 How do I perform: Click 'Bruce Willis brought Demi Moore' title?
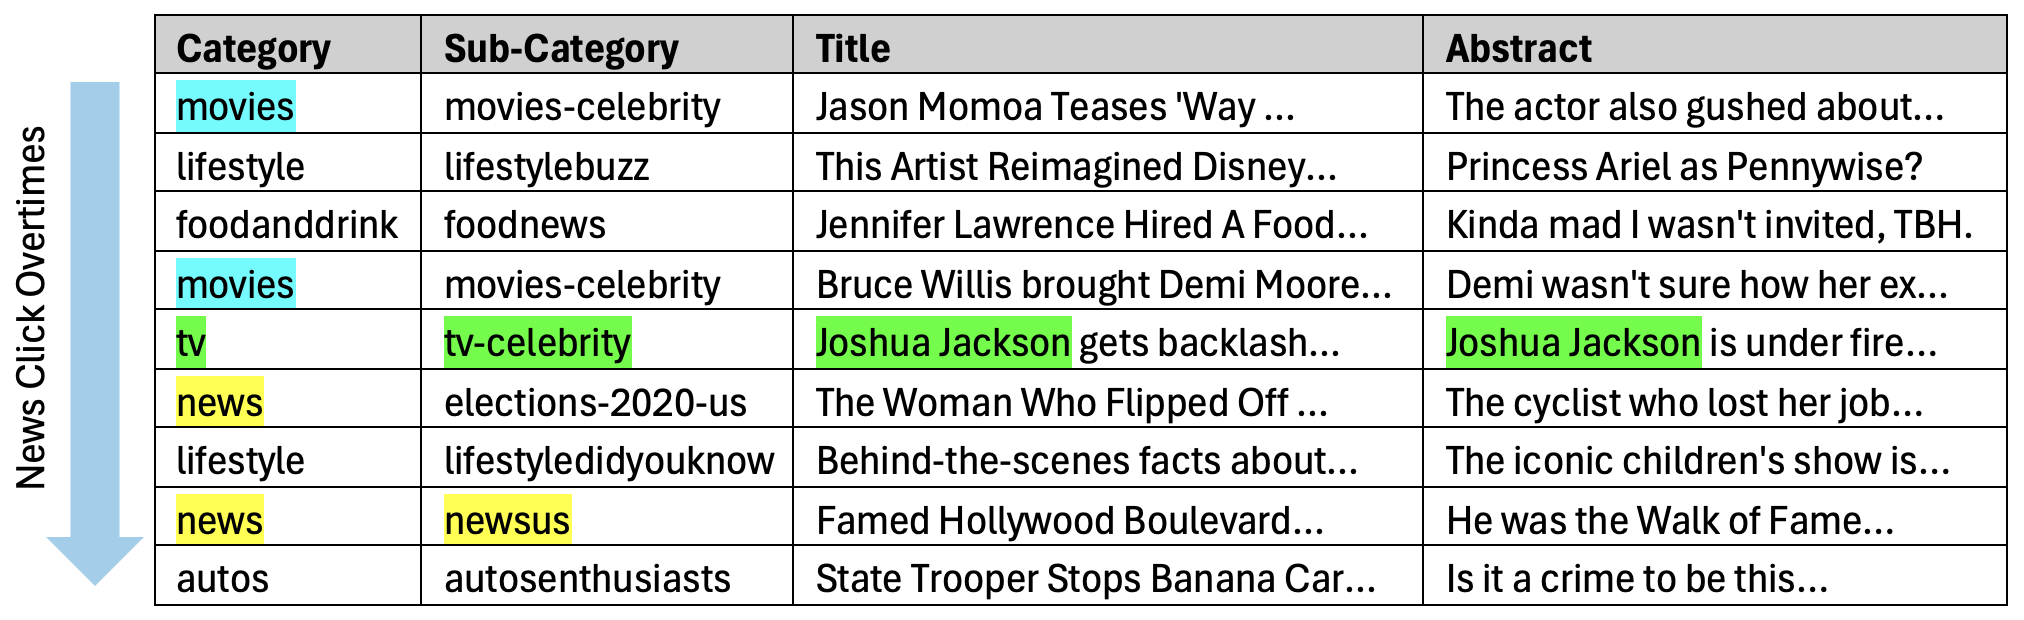1103,285
